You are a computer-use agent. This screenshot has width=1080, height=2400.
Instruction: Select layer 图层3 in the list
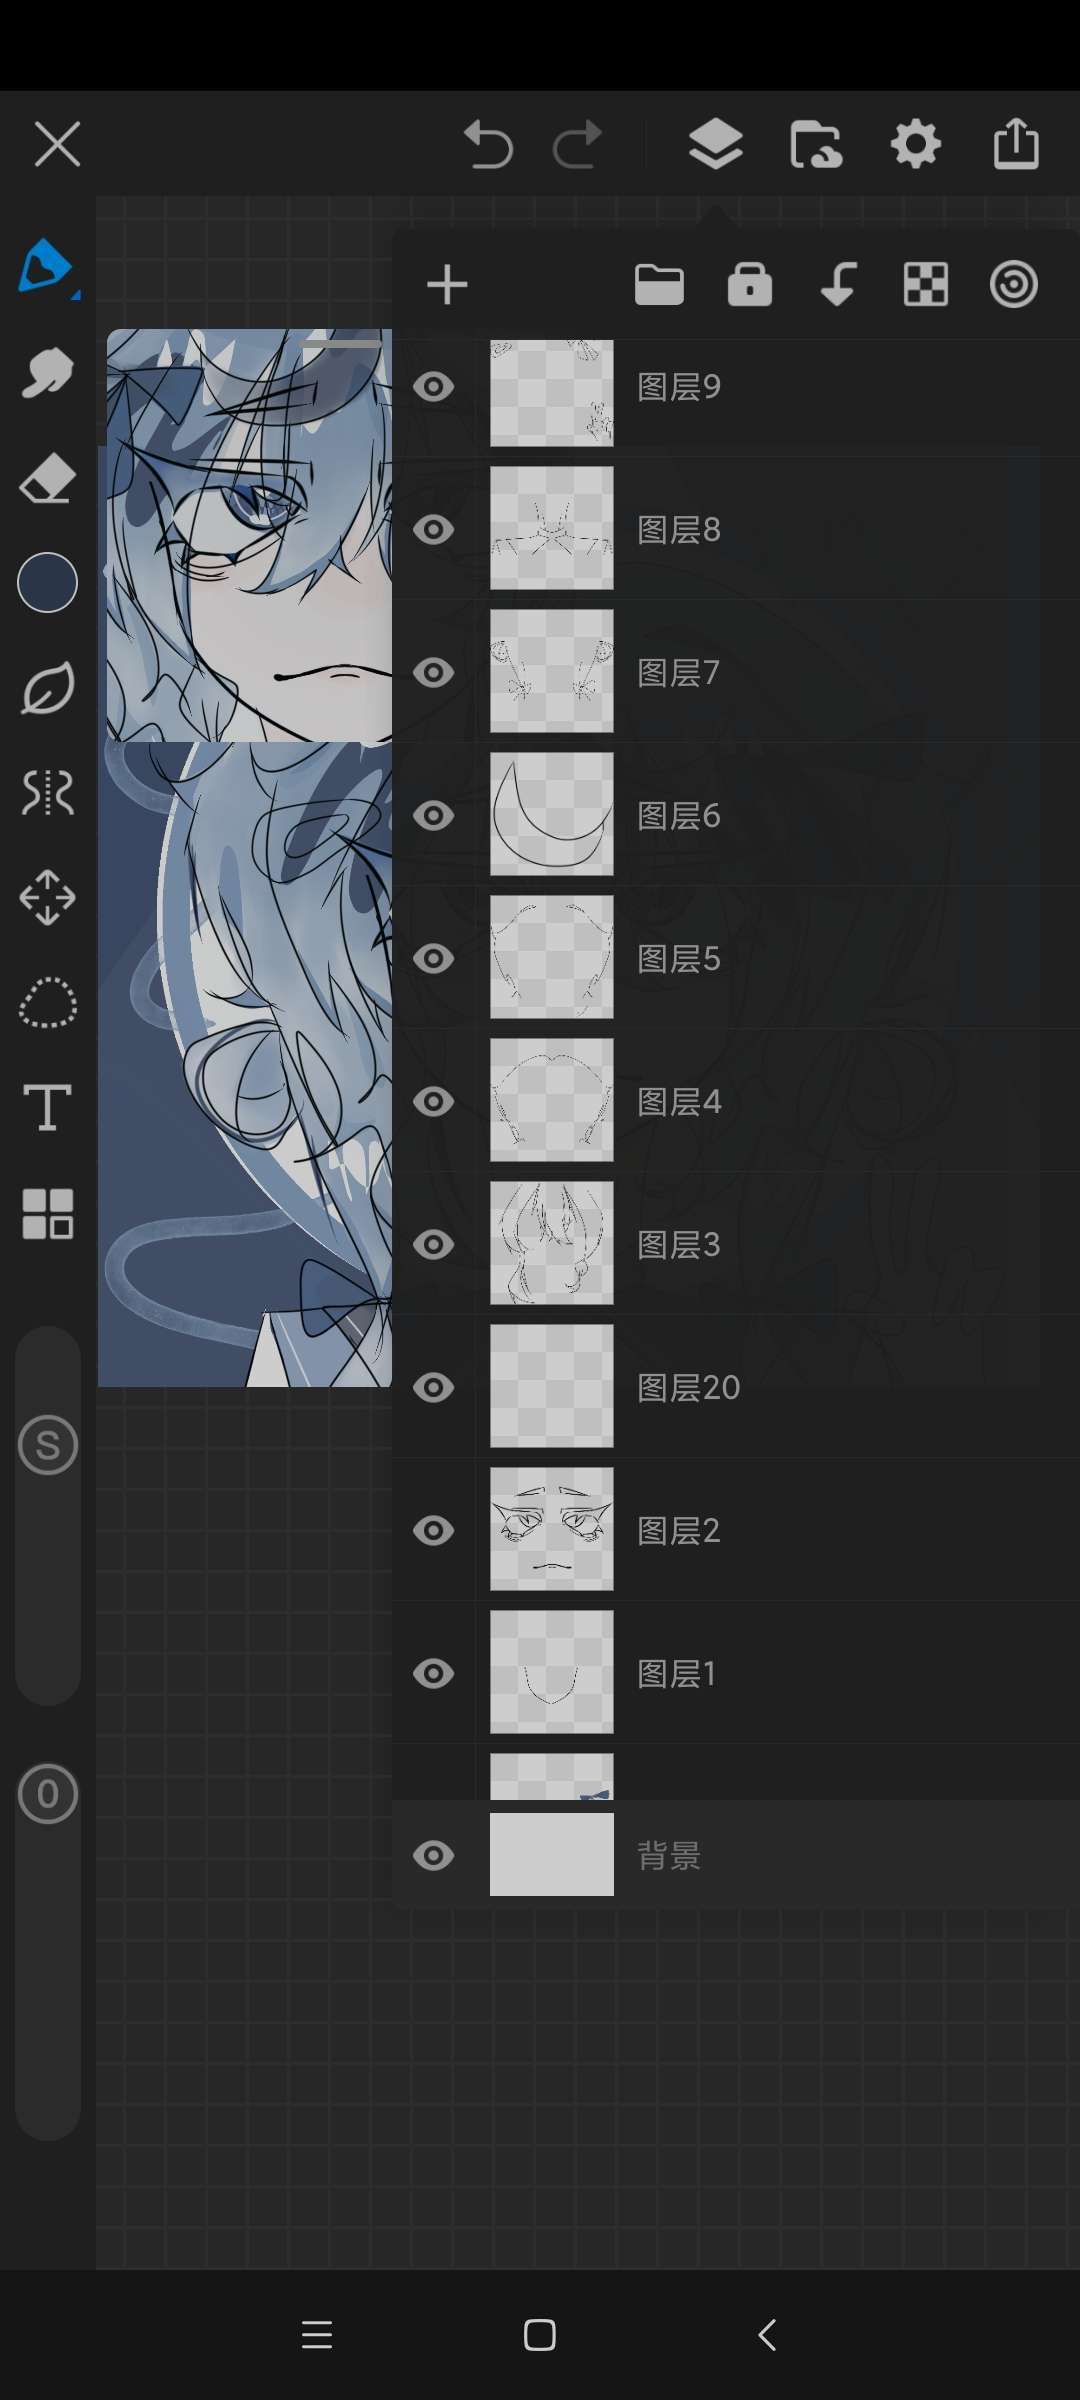pos(736,1244)
